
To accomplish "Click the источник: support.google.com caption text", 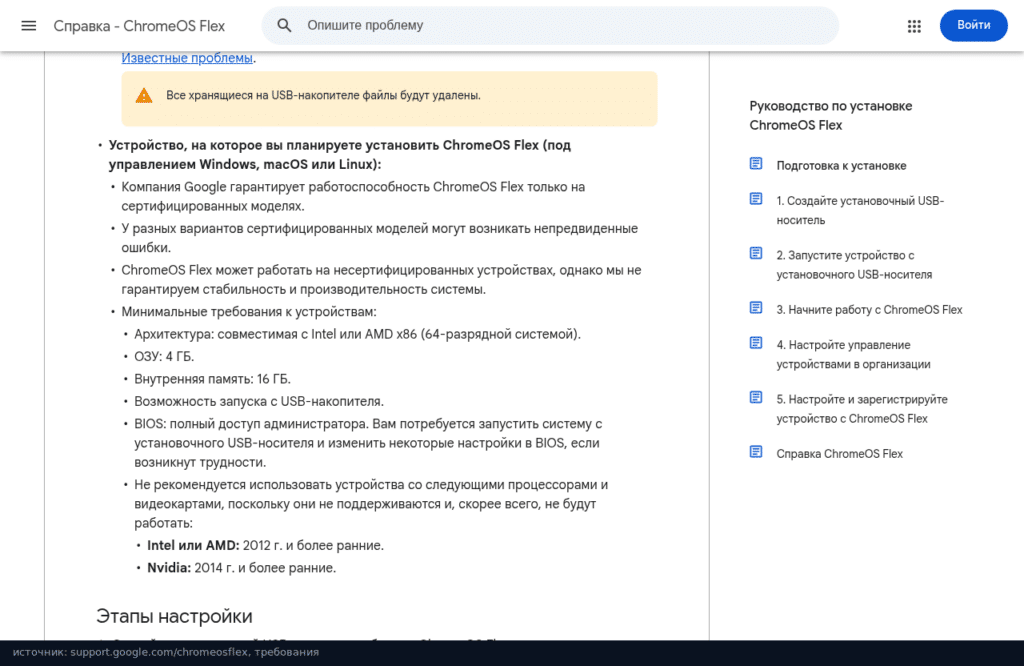I will [x=166, y=652].
